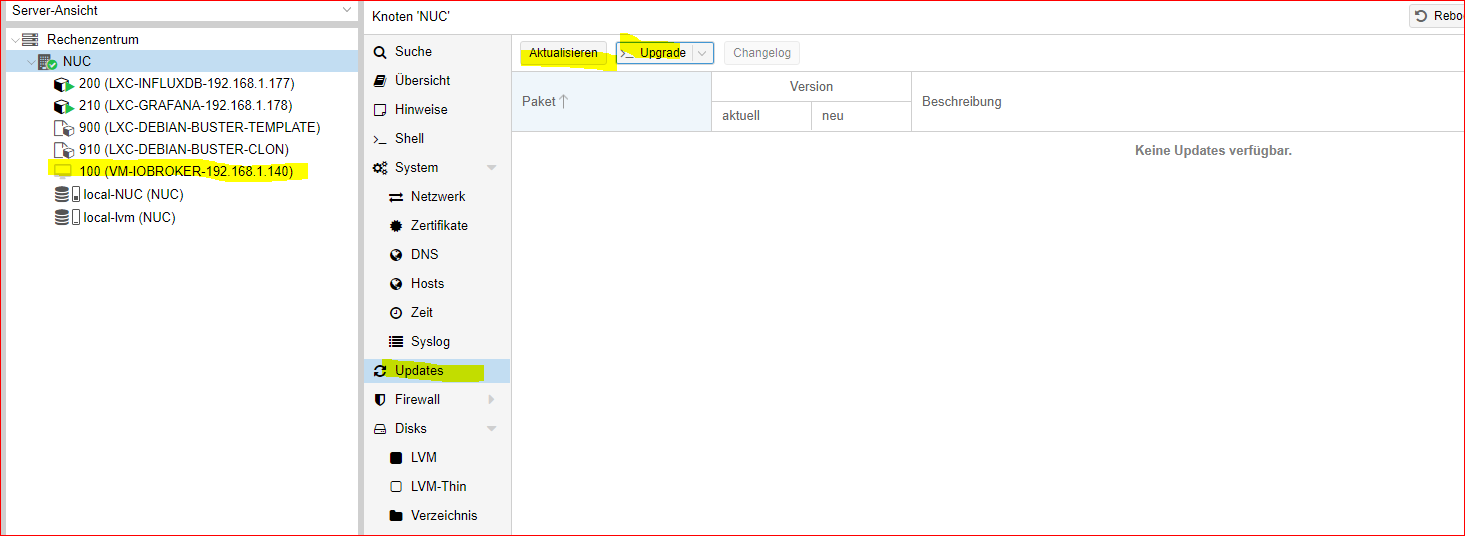Click the Aktualisieren button

[x=563, y=53]
